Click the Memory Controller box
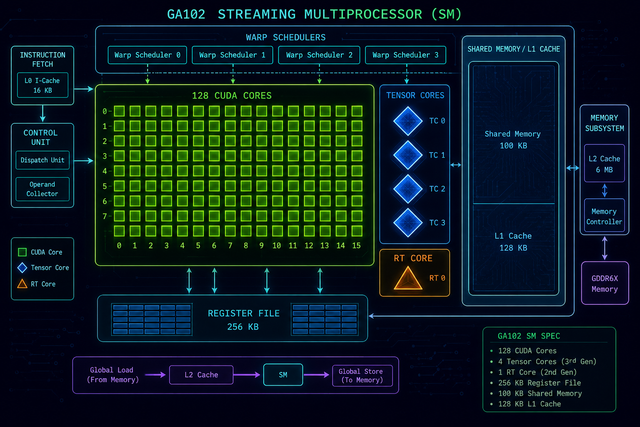 pyautogui.click(x=604, y=216)
